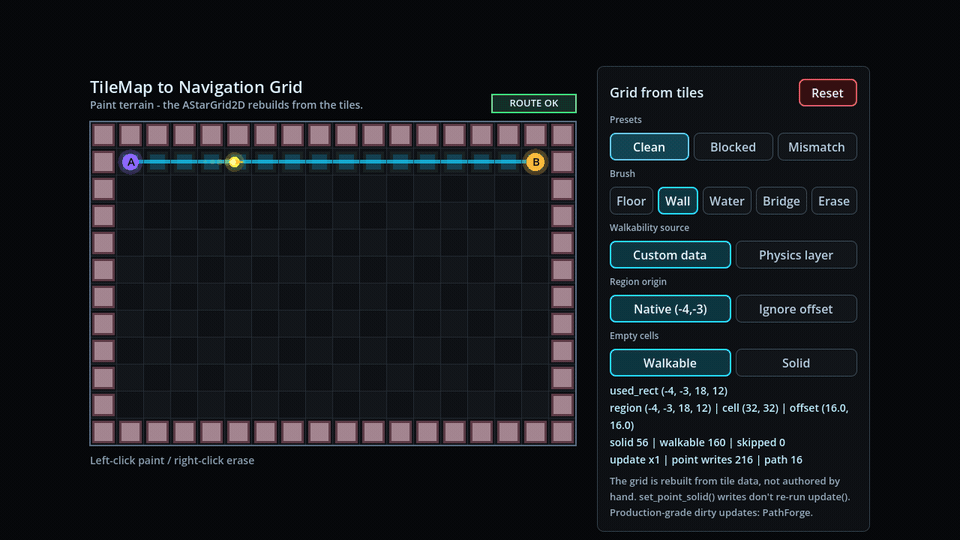The image size is (960, 540).
Task: Click the wall tile left of marker A
Action: coord(103,162)
